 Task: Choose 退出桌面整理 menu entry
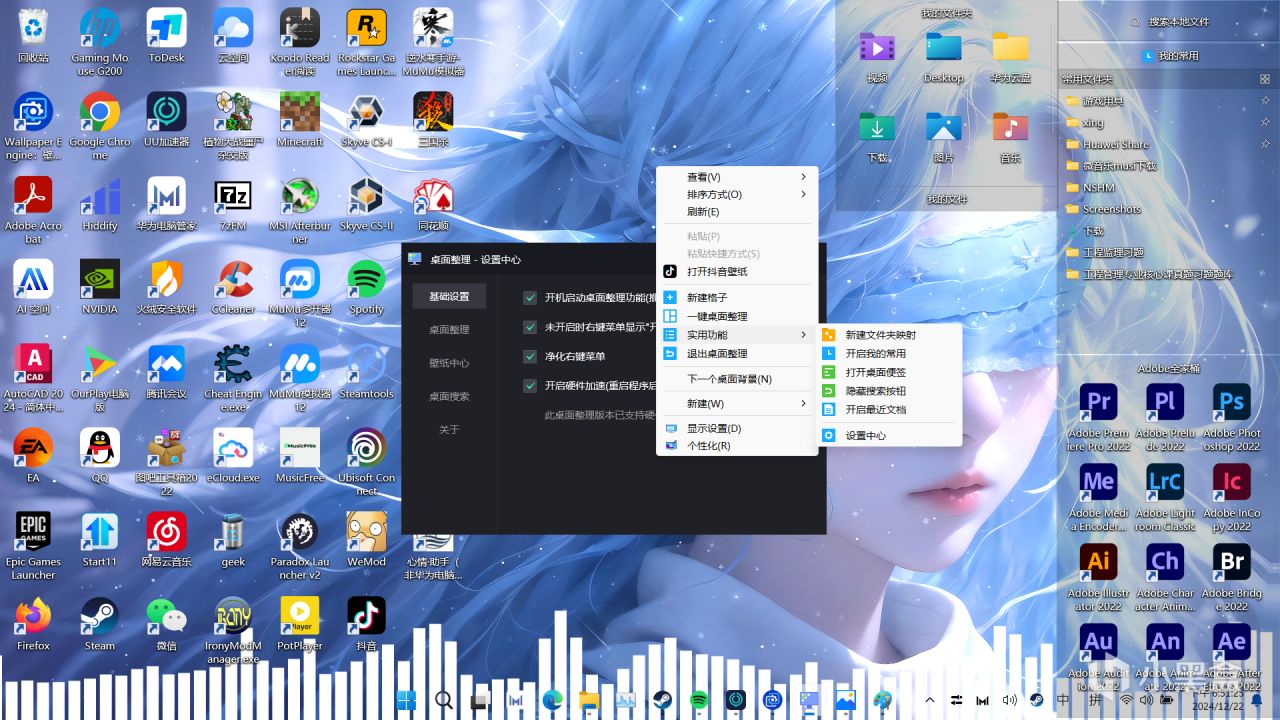(x=737, y=353)
